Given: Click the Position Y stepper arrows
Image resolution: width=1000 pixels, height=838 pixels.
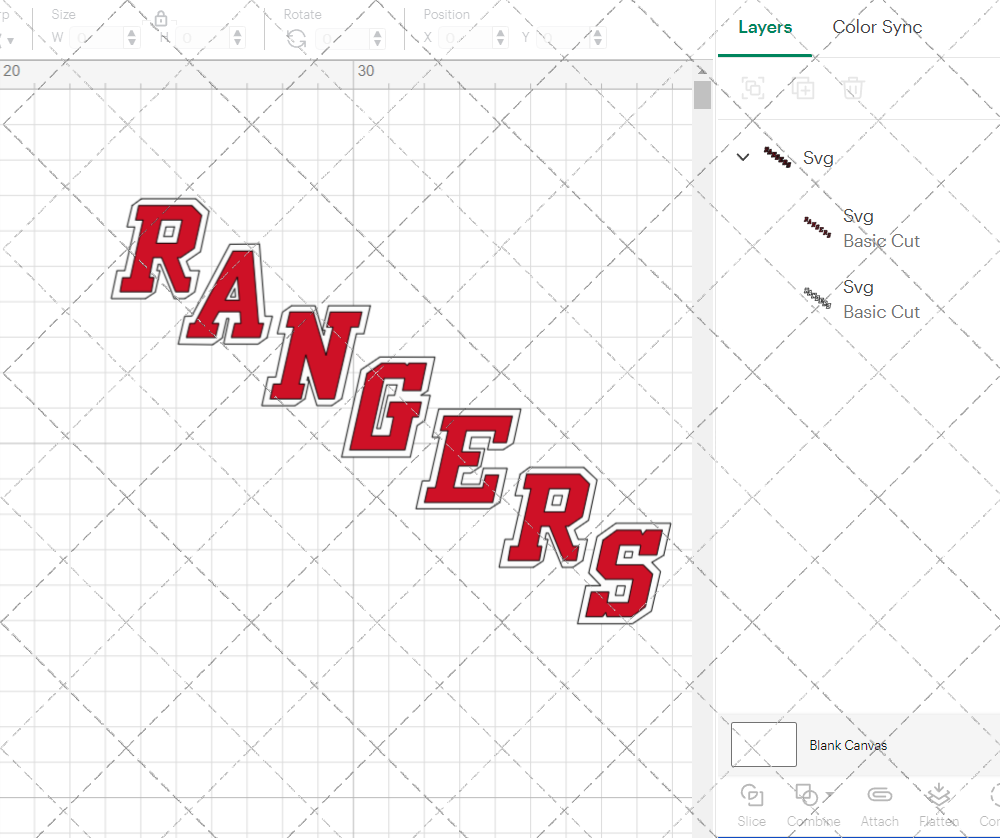Looking at the screenshot, I should click(x=598, y=38).
